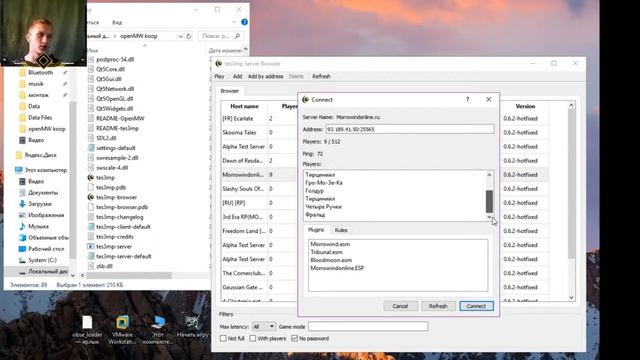
Task: Open the Rules tab in the Connect dialog
Action: [x=341, y=230]
